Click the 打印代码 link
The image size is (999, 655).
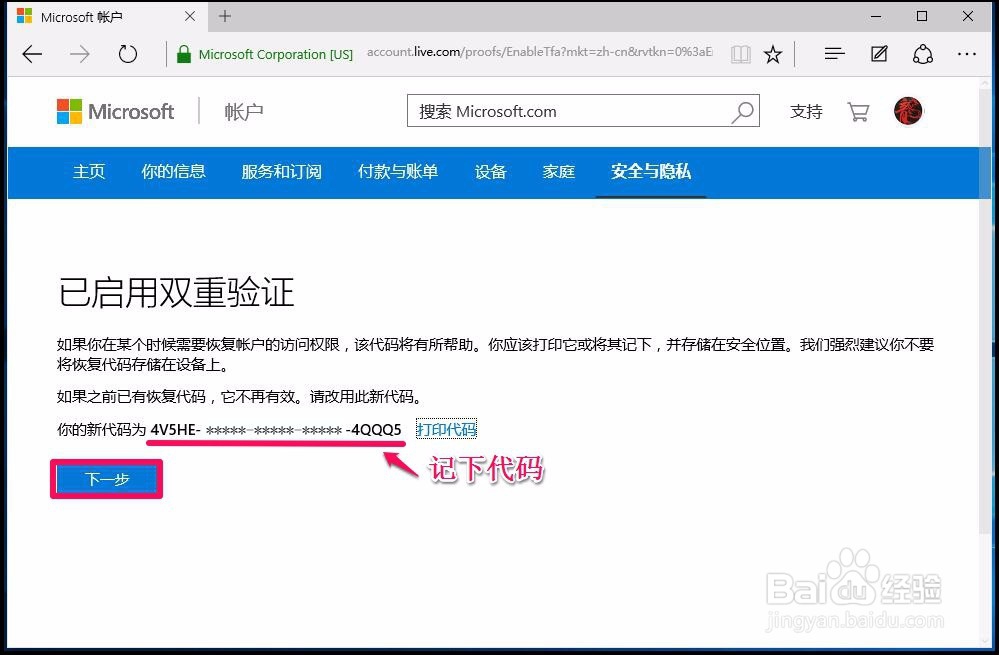[x=446, y=429]
